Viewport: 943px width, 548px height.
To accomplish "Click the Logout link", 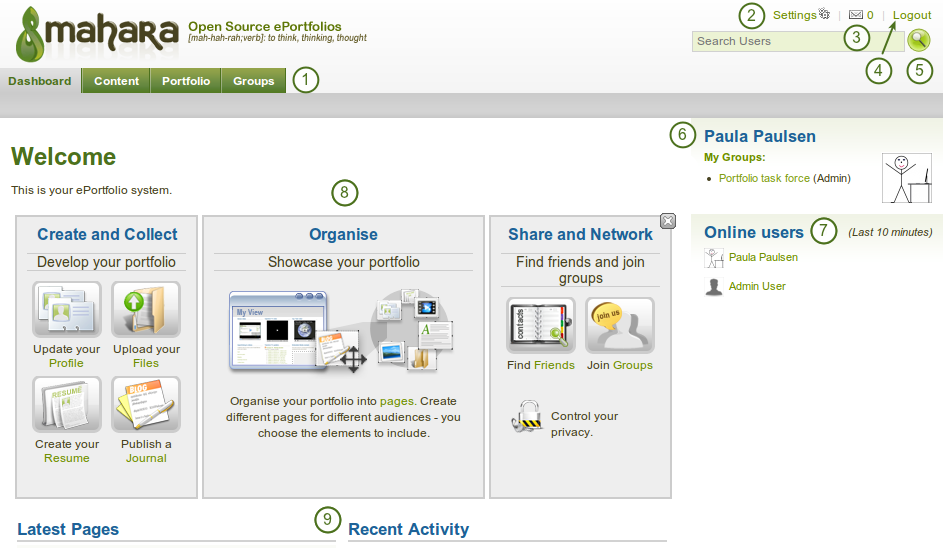I will point(912,15).
